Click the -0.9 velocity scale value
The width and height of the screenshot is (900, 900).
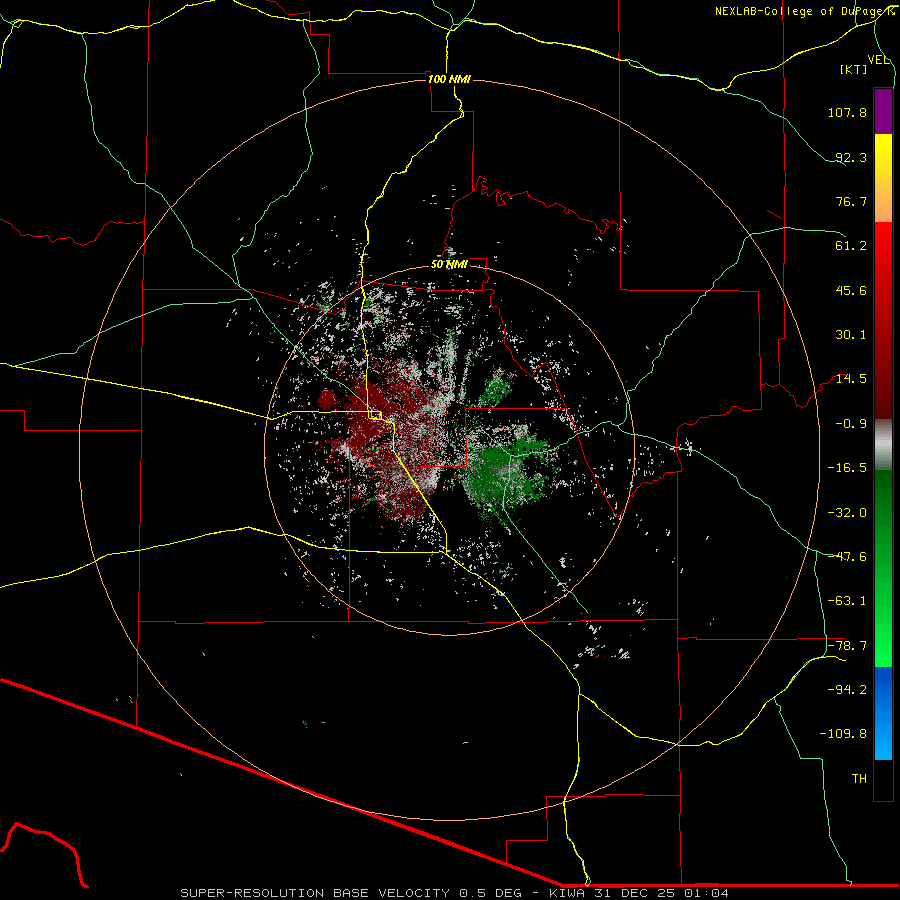click(851, 424)
